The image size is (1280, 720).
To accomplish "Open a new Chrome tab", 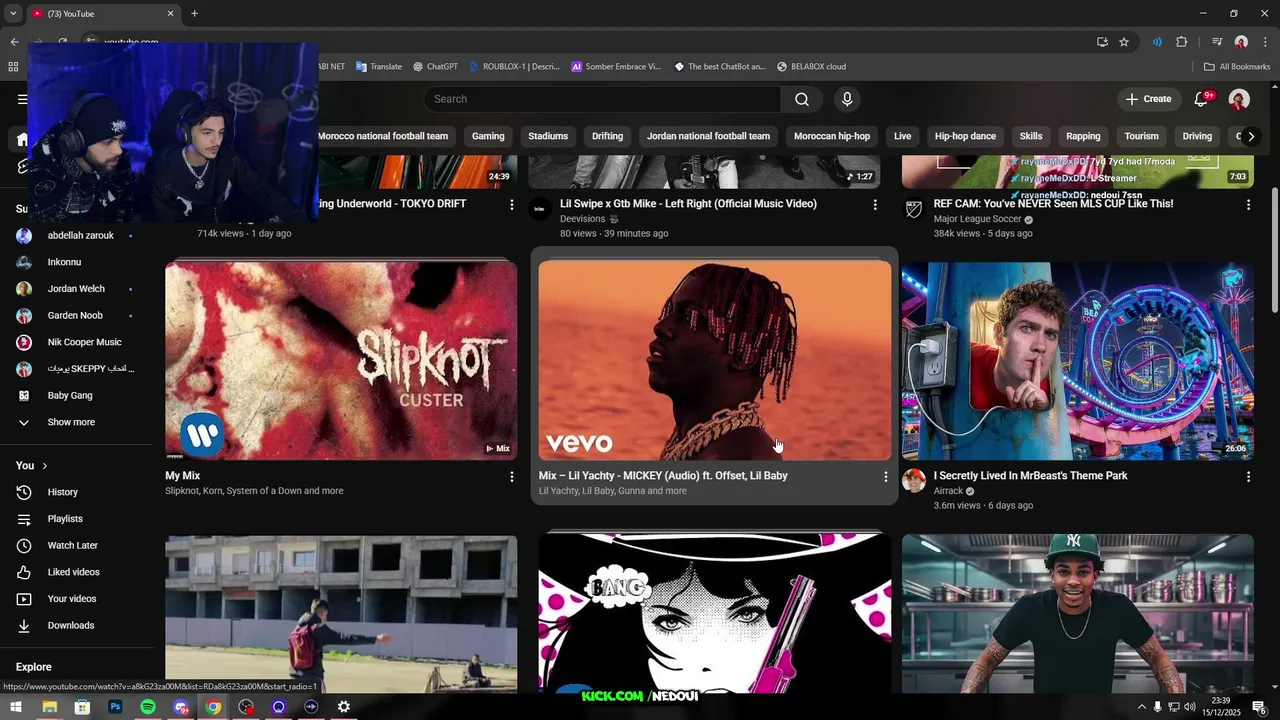I will 194,13.
